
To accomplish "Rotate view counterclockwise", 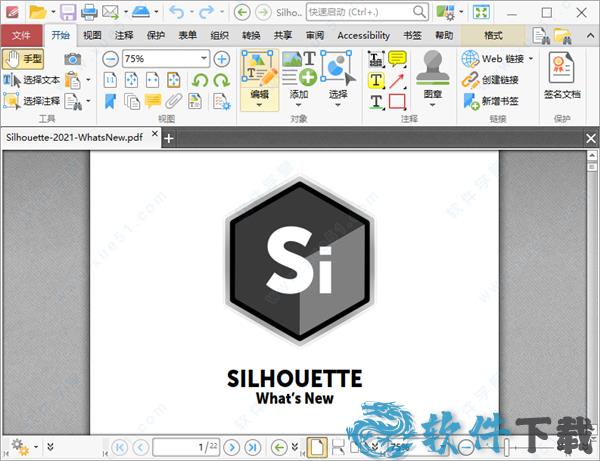I will click(200, 81).
